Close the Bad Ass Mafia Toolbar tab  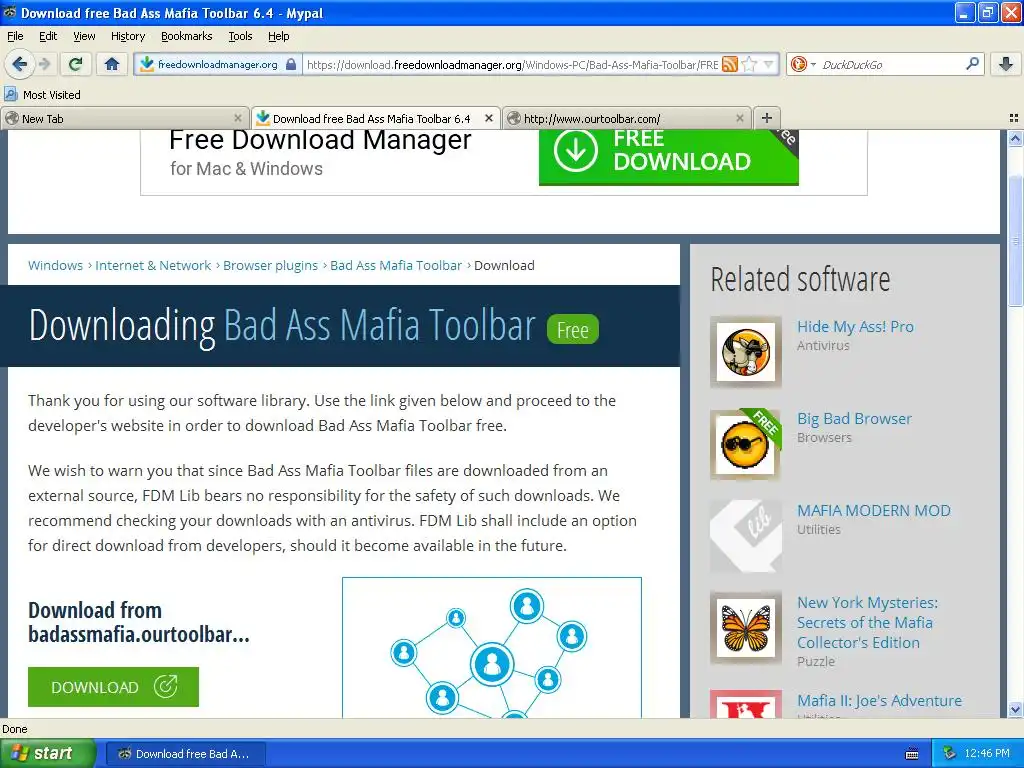tap(488, 118)
